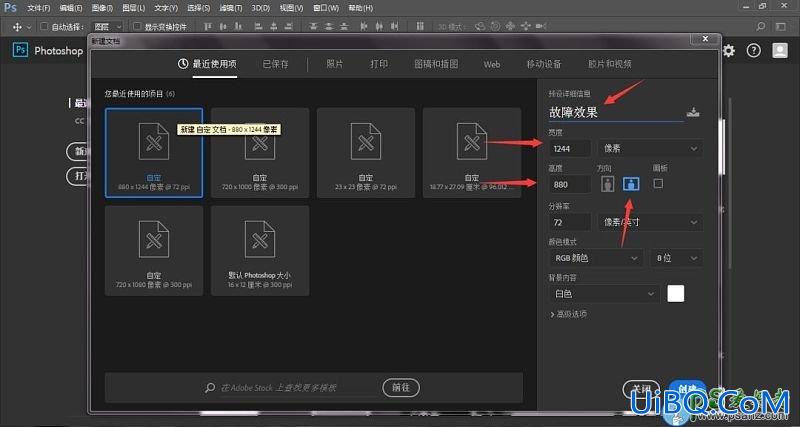Viewport: 800px width, 427px height.
Task: Choose portrait orientation icon
Action: pos(607,184)
